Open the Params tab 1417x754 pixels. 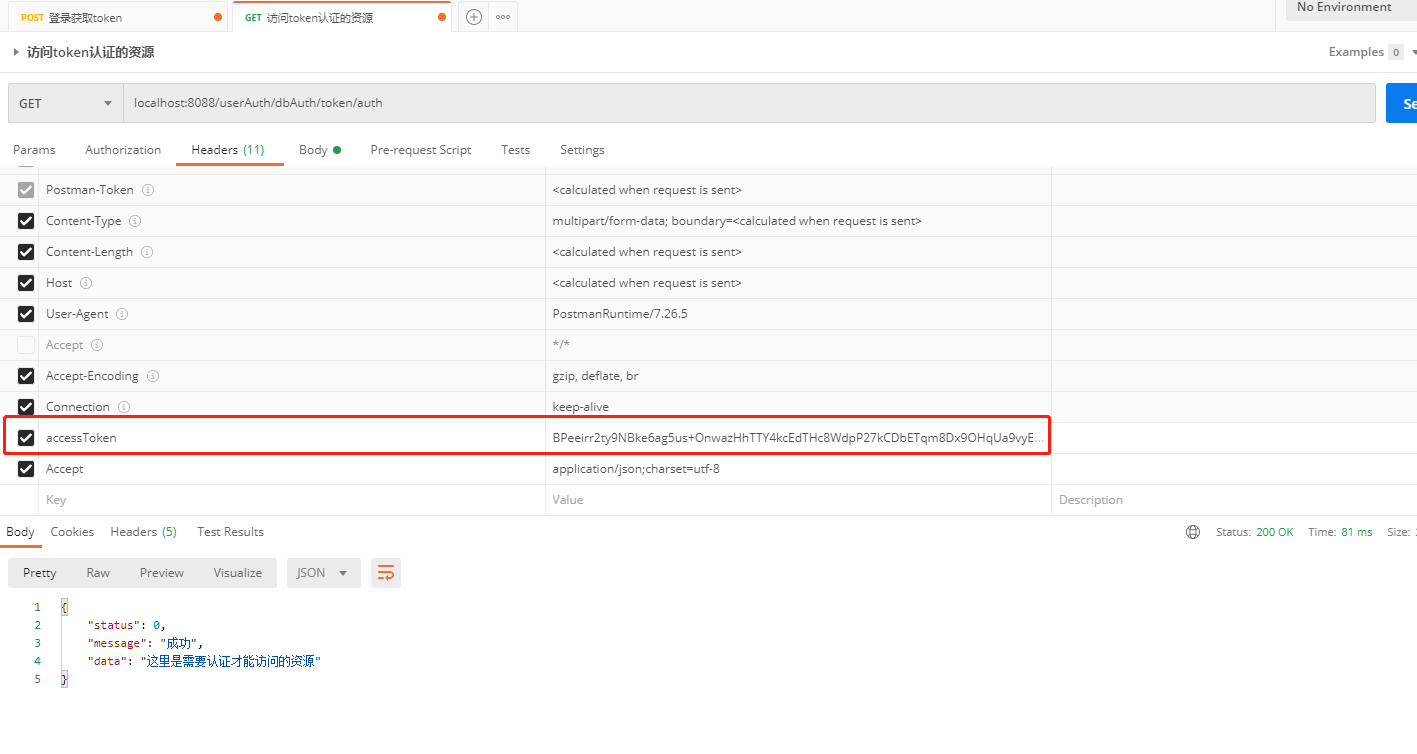click(34, 150)
